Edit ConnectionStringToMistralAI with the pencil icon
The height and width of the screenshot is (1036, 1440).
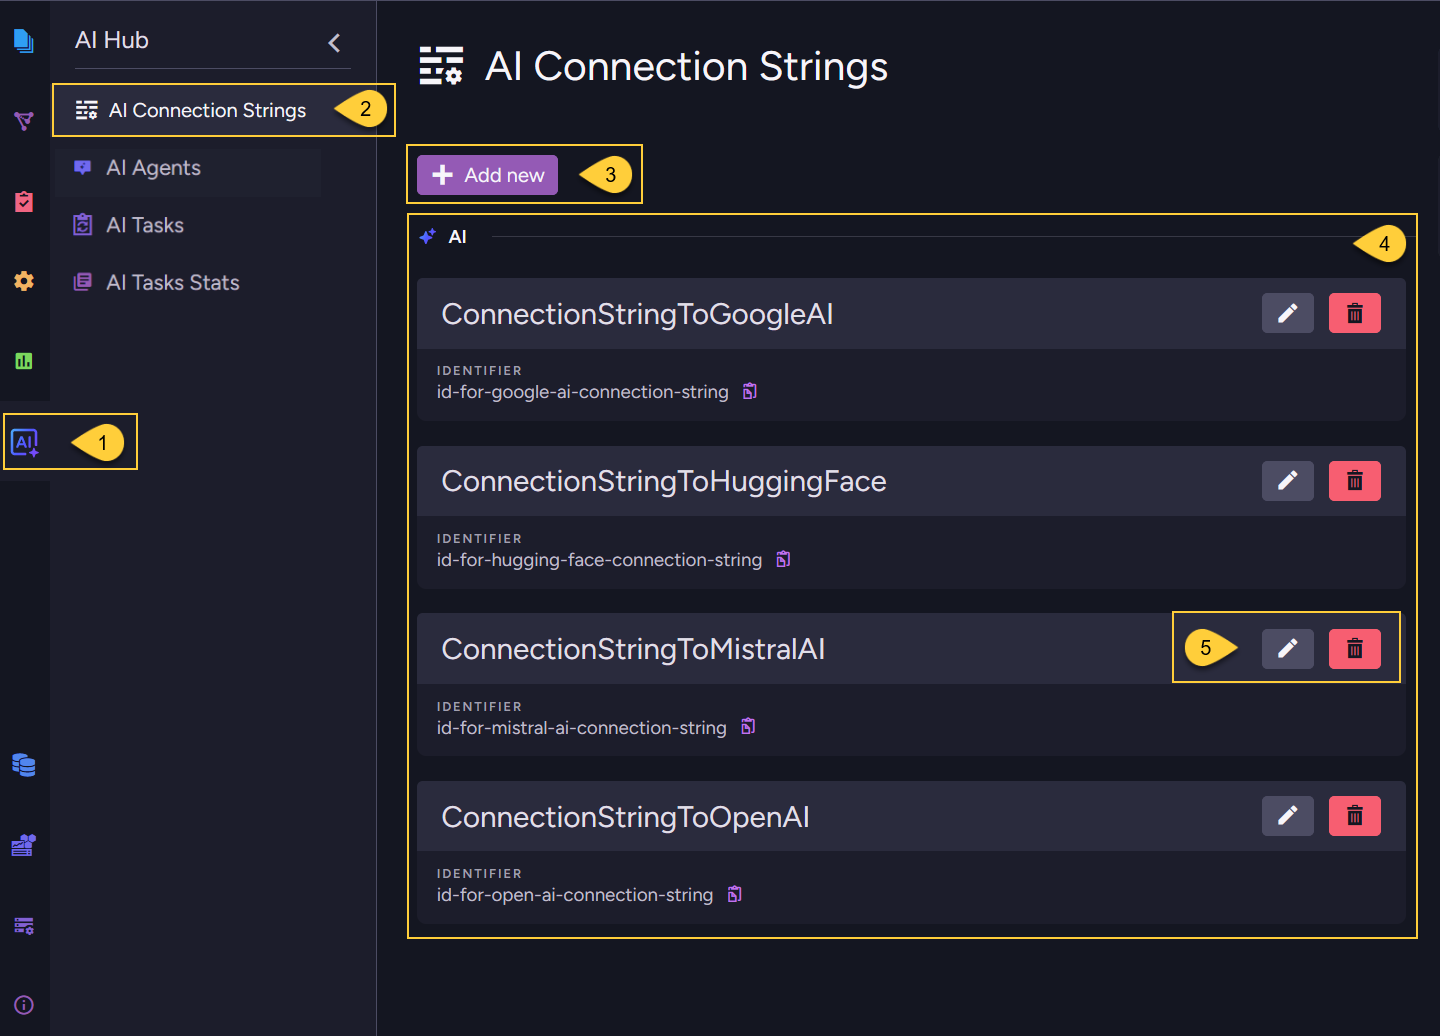click(1287, 648)
